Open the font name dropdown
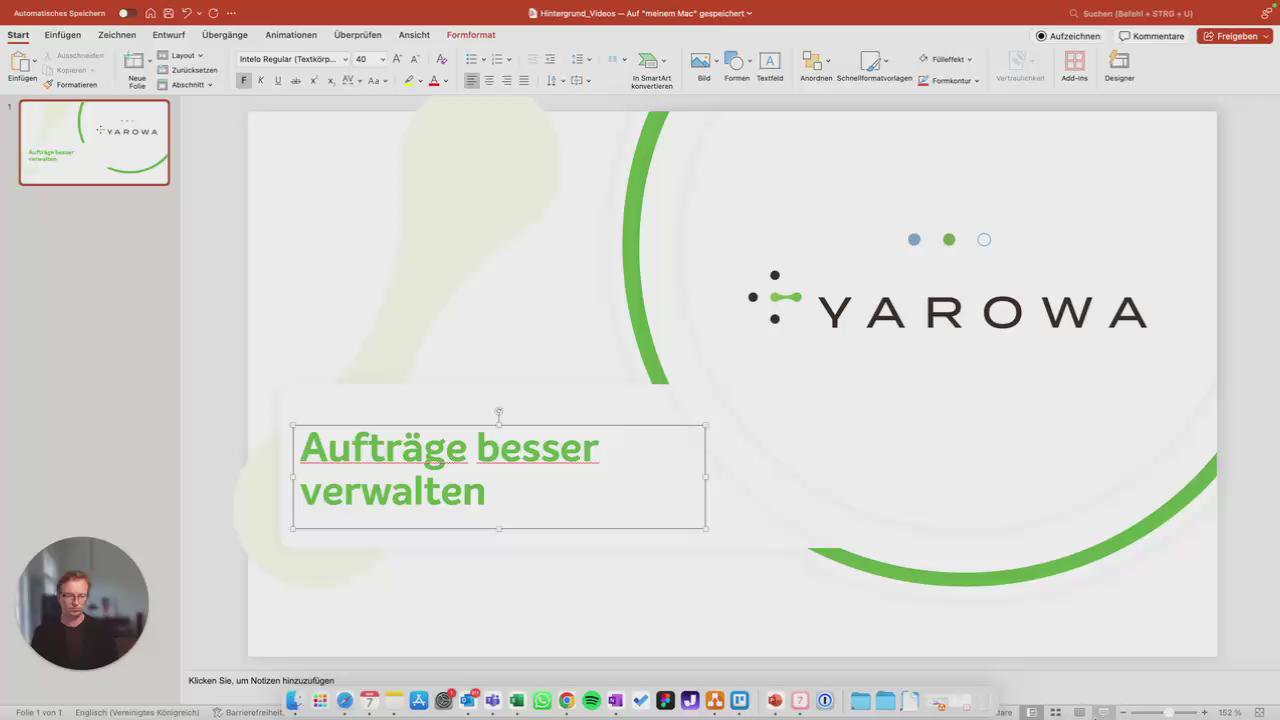The image size is (1280, 720). (x=346, y=59)
